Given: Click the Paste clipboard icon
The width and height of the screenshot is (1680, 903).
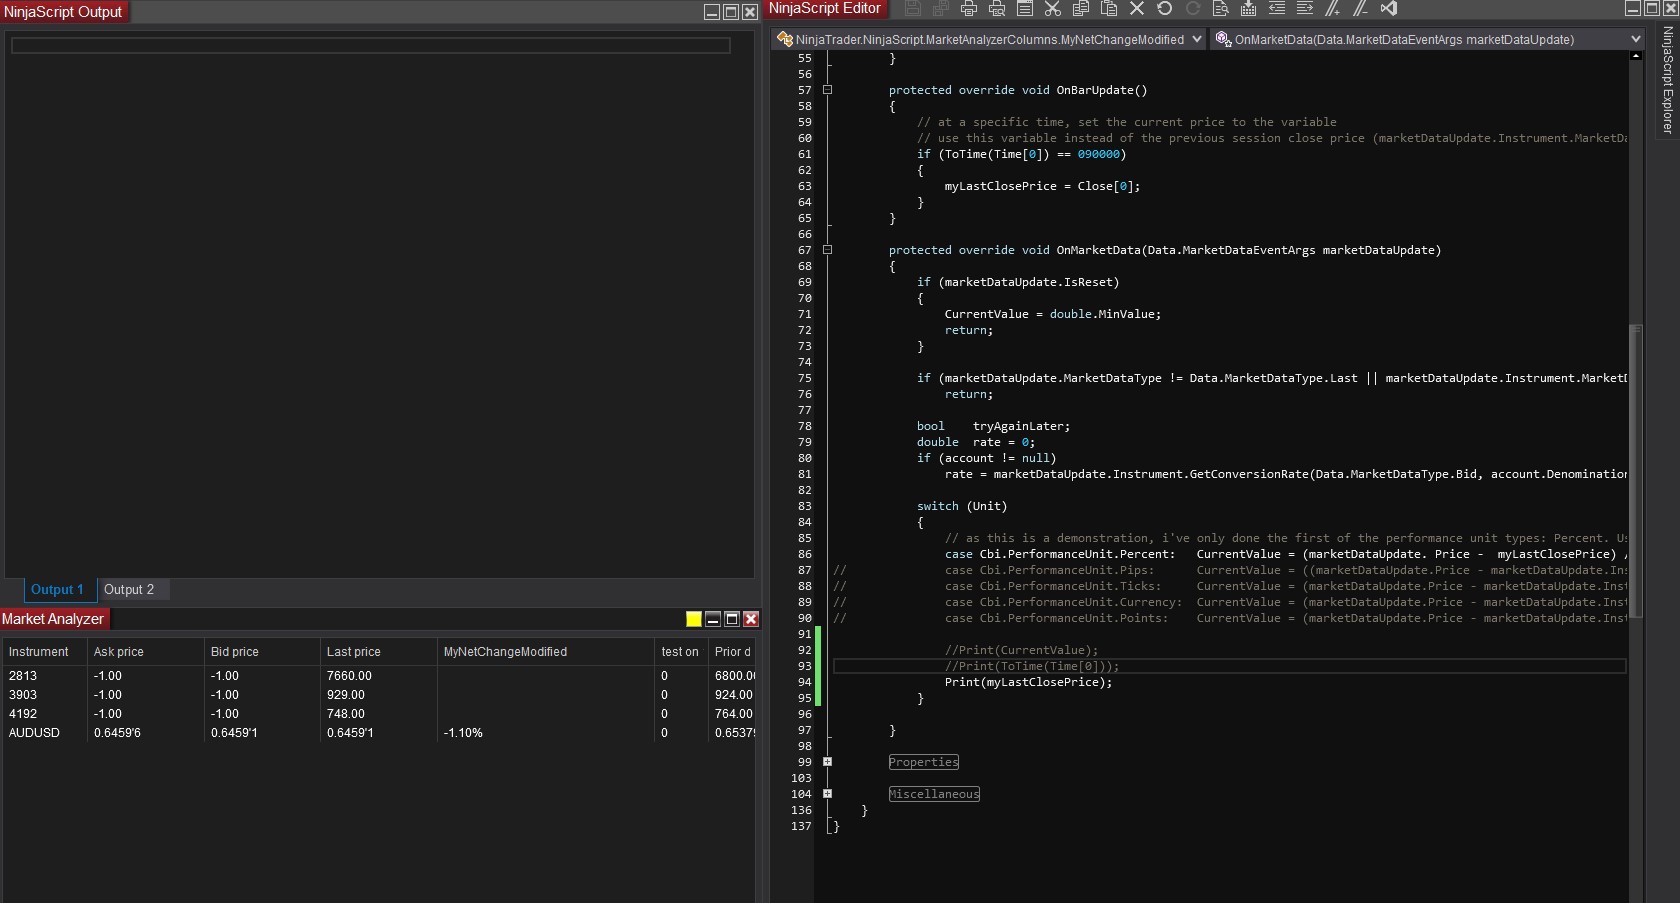Looking at the screenshot, I should [x=1108, y=9].
